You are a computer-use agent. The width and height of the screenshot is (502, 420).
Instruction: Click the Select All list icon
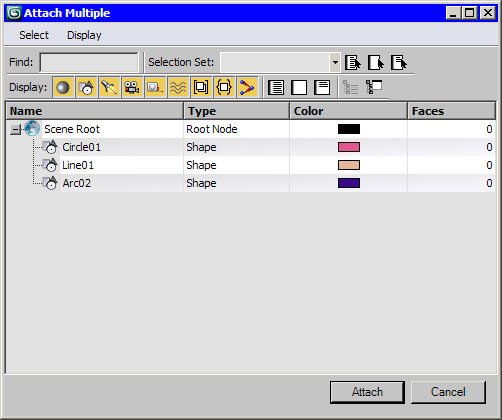pos(276,88)
